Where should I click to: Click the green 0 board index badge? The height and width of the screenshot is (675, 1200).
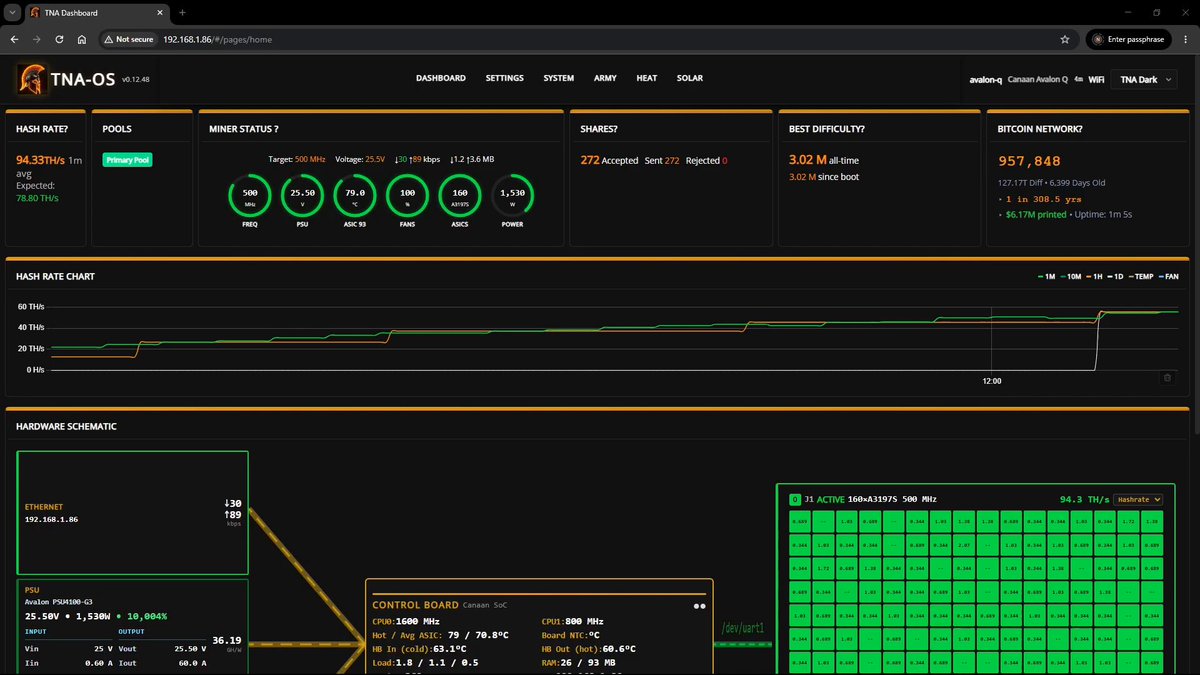(x=795, y=499)
